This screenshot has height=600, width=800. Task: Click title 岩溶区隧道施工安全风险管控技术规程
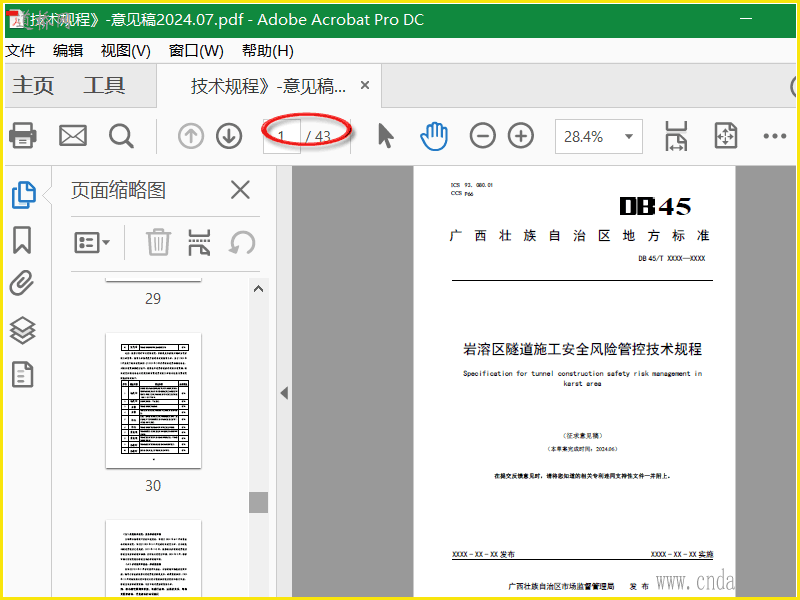click(582, 349)
